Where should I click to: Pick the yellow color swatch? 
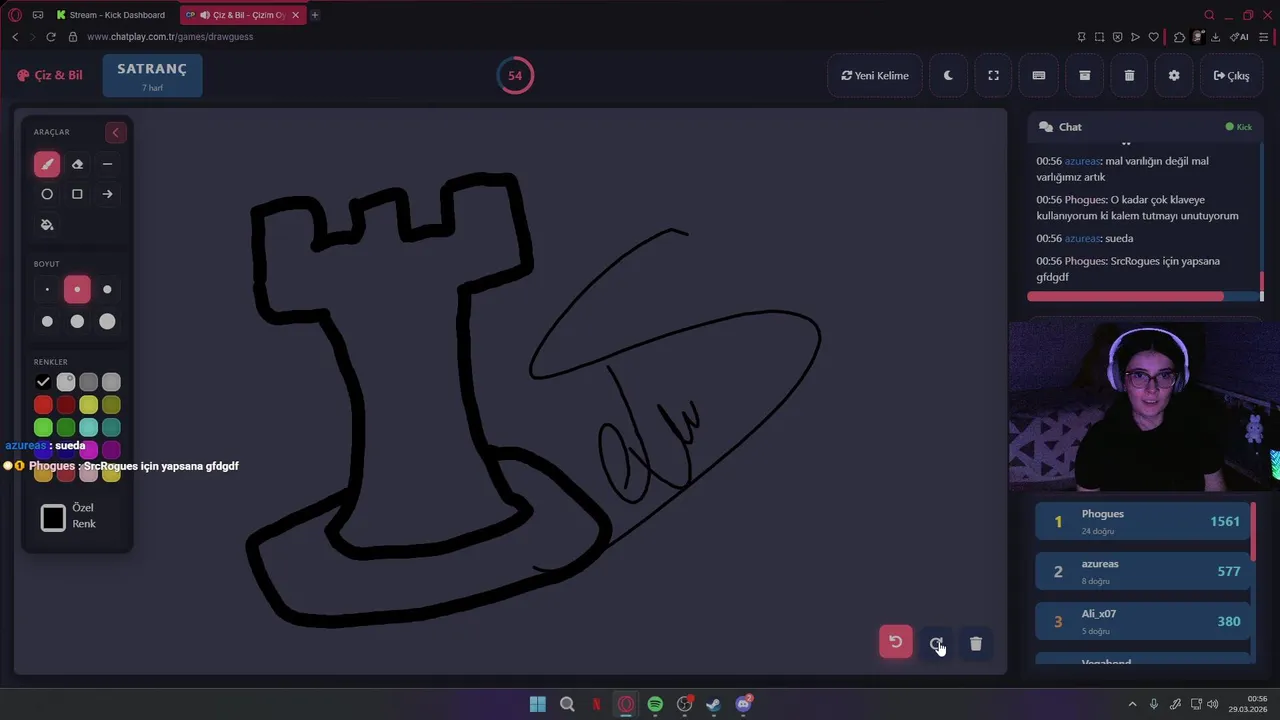(88, 405)
